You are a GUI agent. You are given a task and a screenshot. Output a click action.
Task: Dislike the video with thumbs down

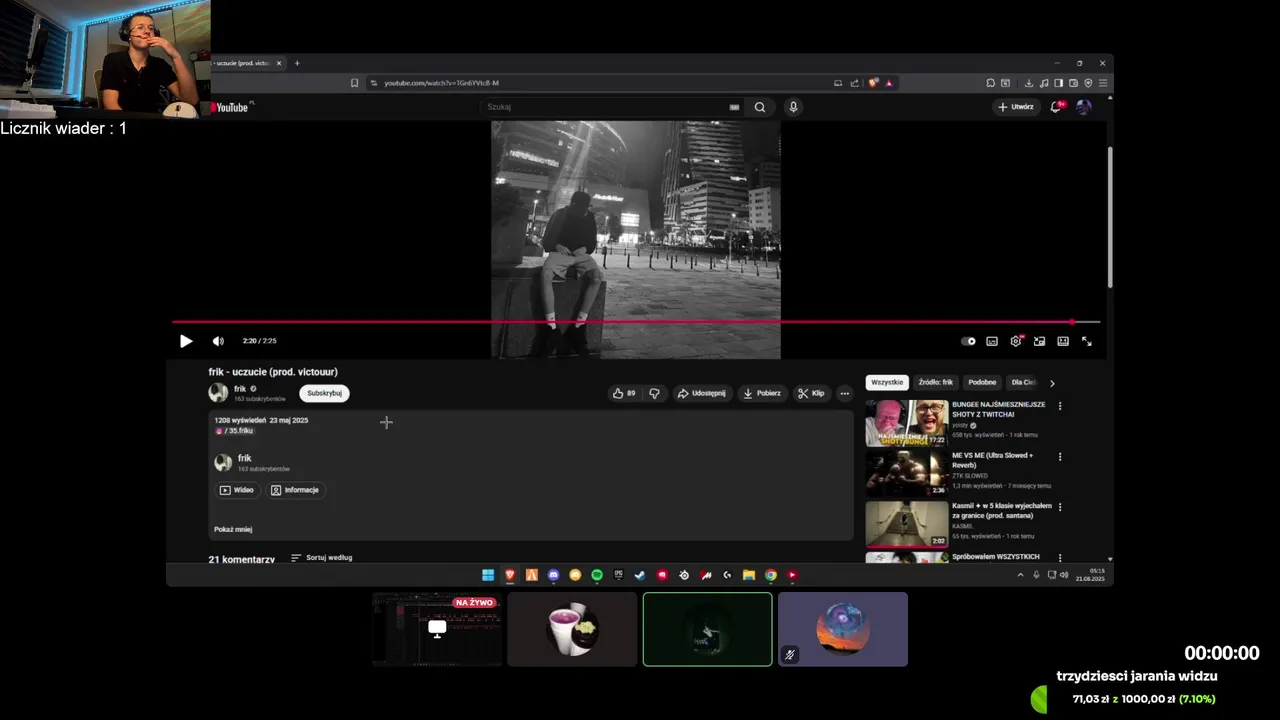(x=654, y=393)
